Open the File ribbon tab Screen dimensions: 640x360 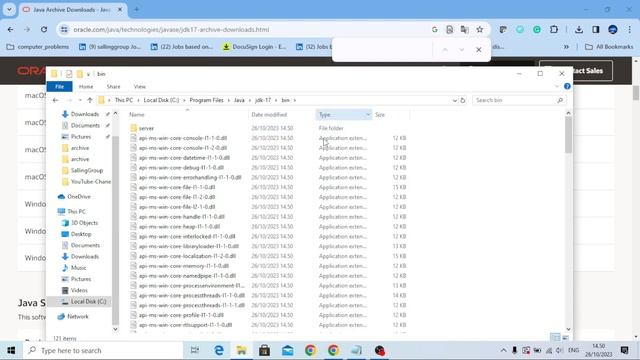pos(60,87)
